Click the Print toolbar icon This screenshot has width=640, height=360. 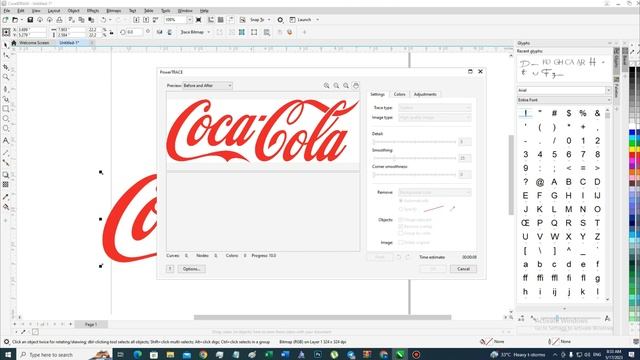pos(59,20)
